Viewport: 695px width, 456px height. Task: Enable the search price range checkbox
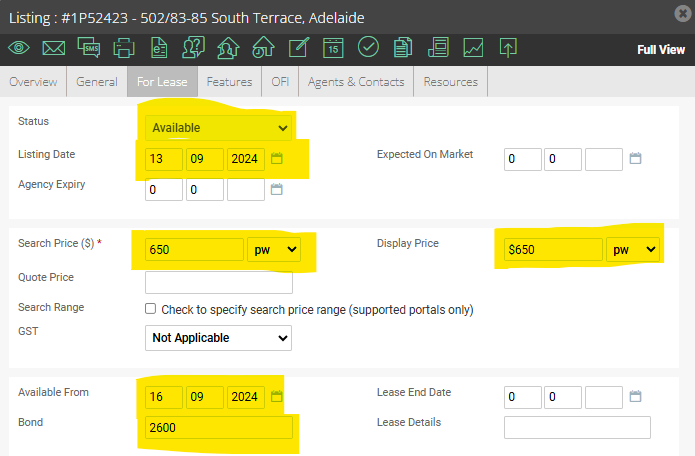(151, 309)
